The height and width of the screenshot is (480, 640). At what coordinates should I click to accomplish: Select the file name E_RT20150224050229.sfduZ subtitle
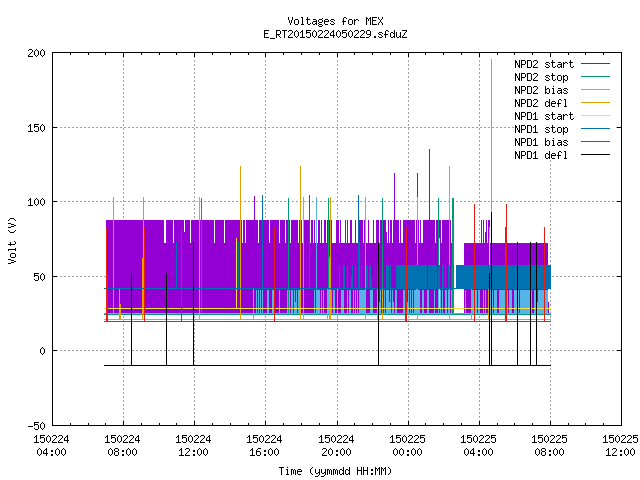click(335, 34)
